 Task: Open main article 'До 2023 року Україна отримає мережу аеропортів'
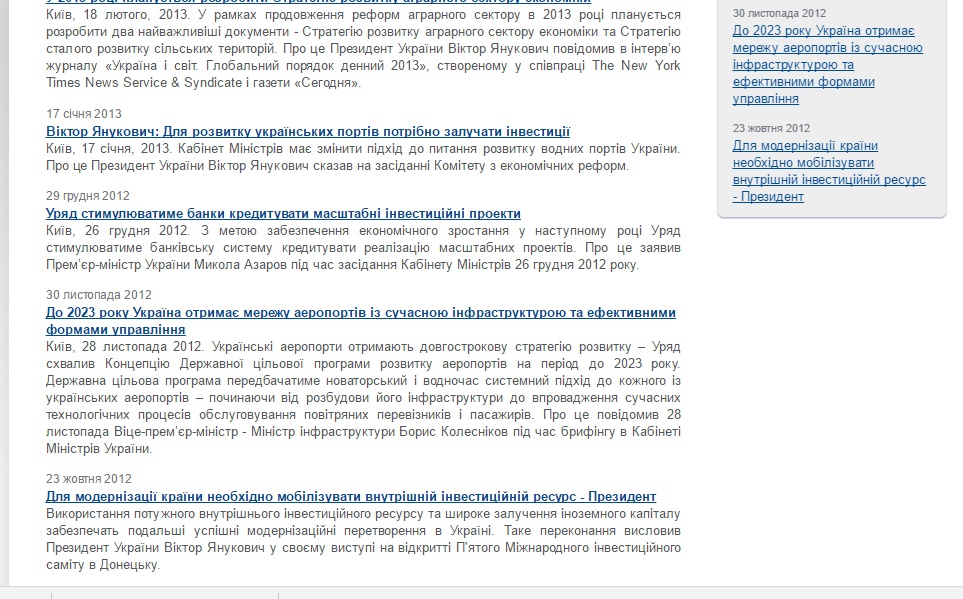pyautogui.click(x=361, y=313)
